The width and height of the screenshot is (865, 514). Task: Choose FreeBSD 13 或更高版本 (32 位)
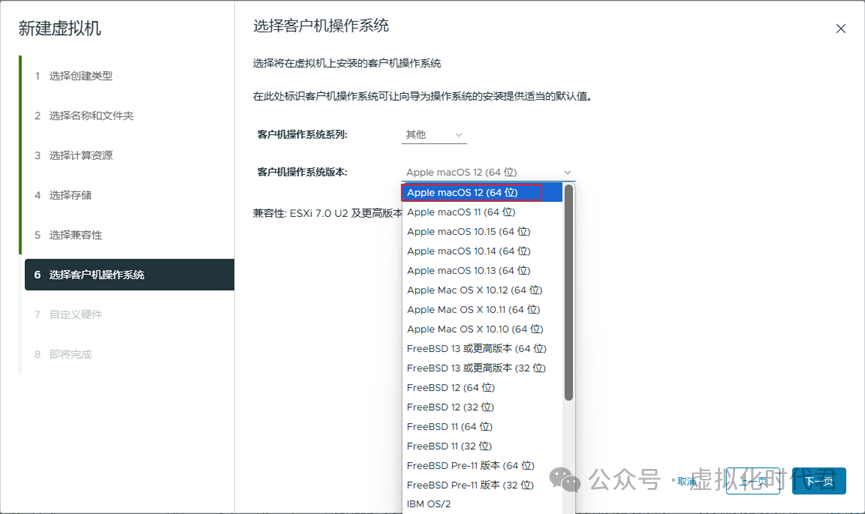[482, 368]
